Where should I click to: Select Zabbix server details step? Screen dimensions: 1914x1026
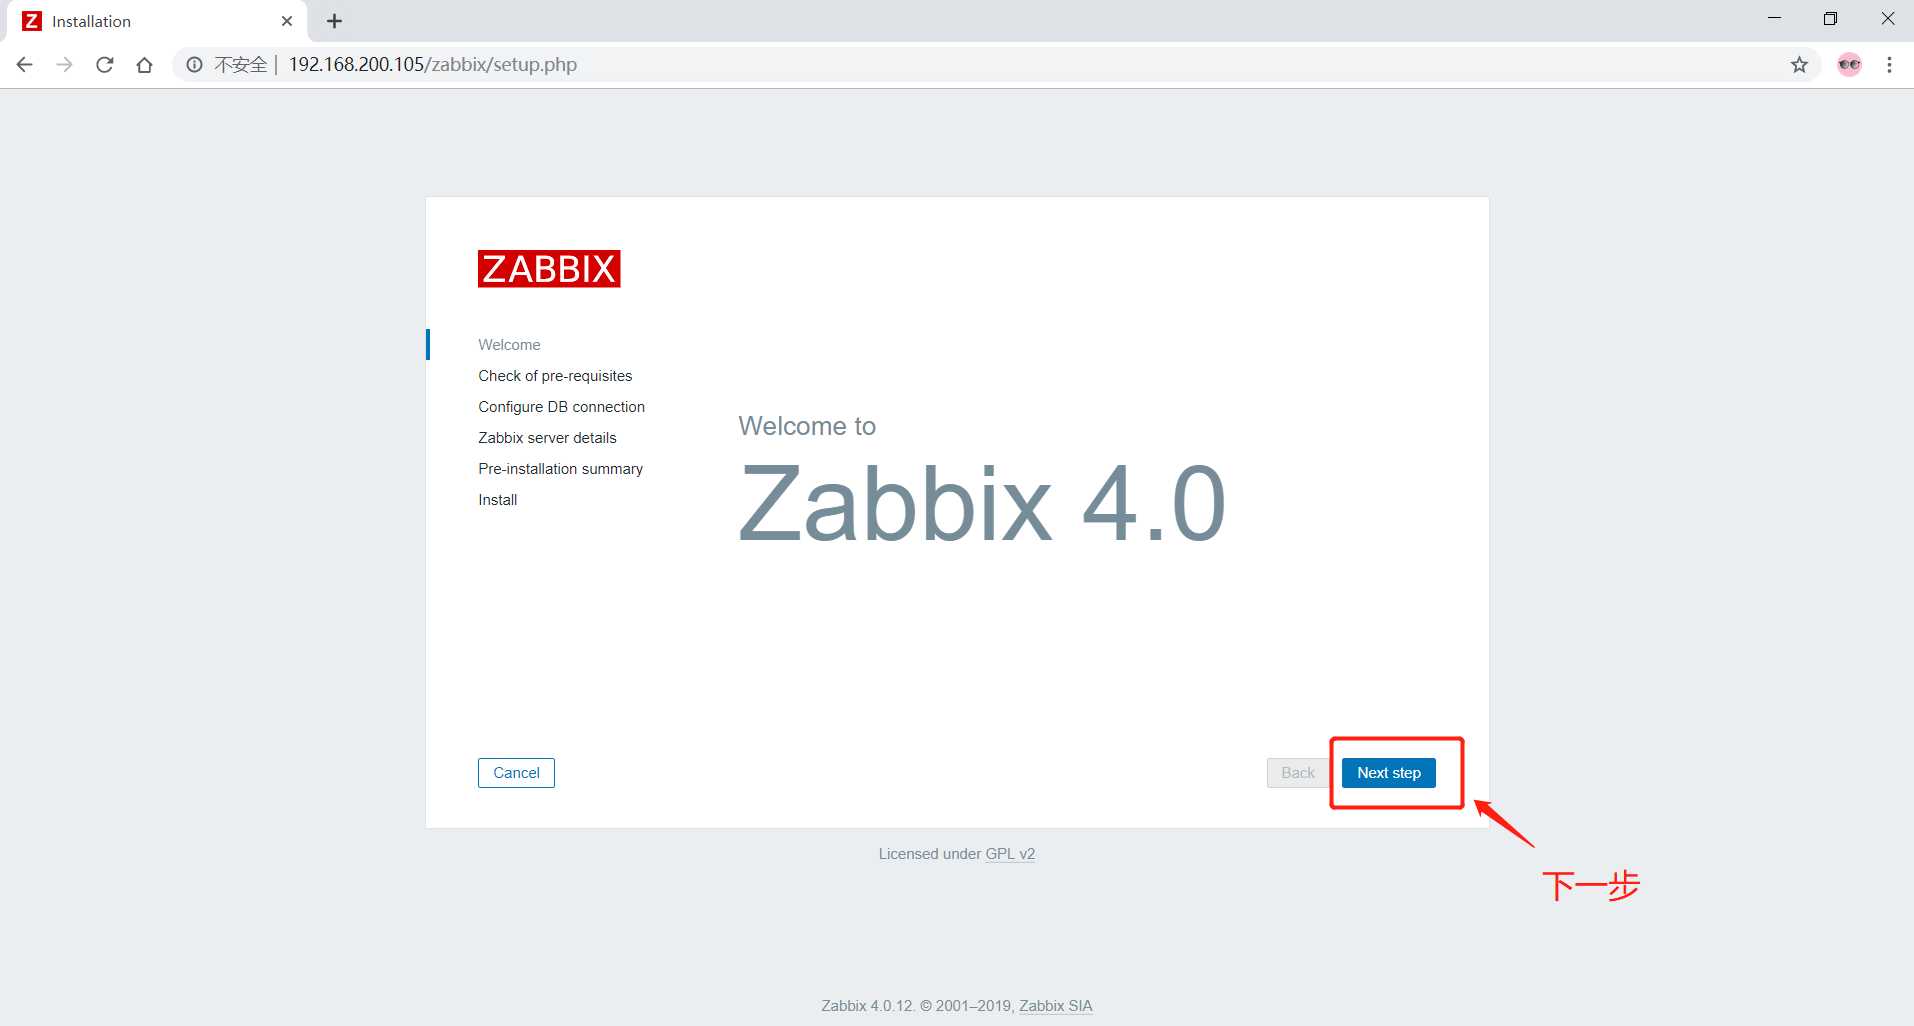[x=547, y=438]
